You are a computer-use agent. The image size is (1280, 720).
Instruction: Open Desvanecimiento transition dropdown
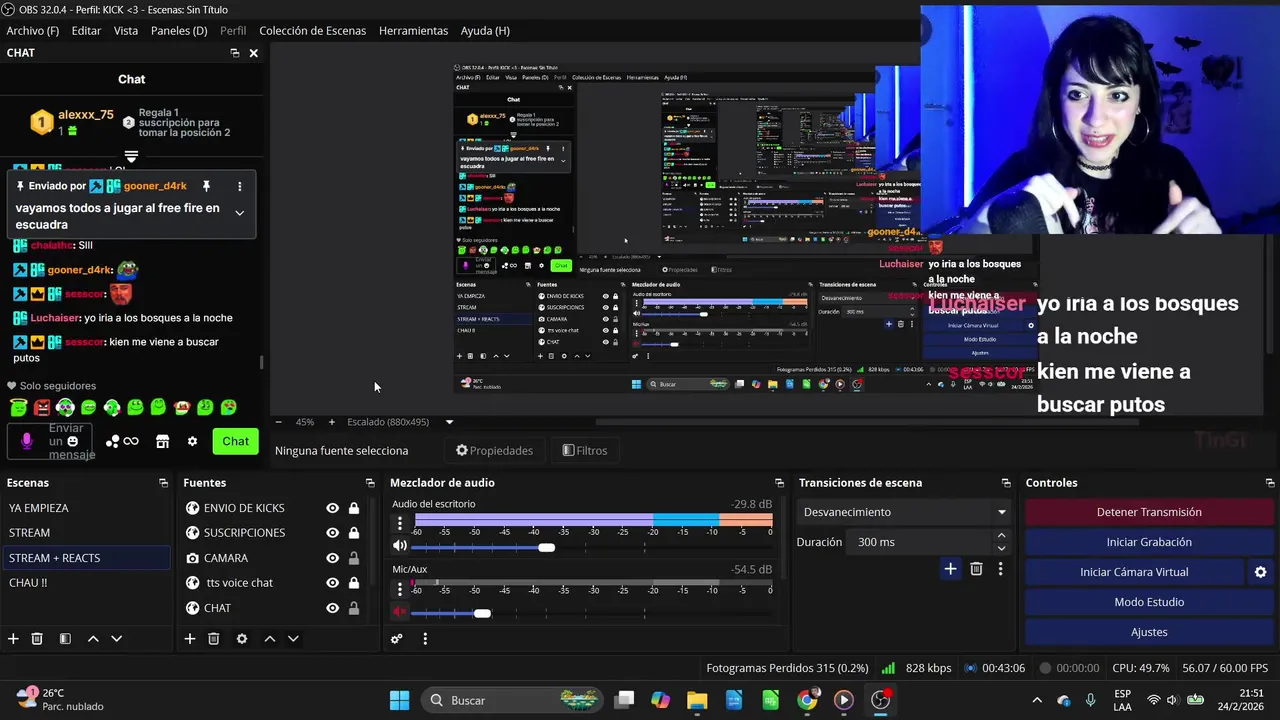tap(904, 512)
